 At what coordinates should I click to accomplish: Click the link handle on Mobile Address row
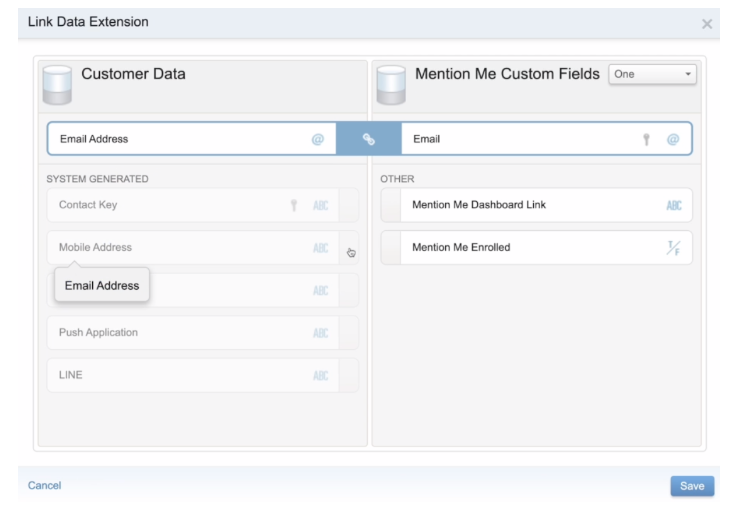pos(349,248)
